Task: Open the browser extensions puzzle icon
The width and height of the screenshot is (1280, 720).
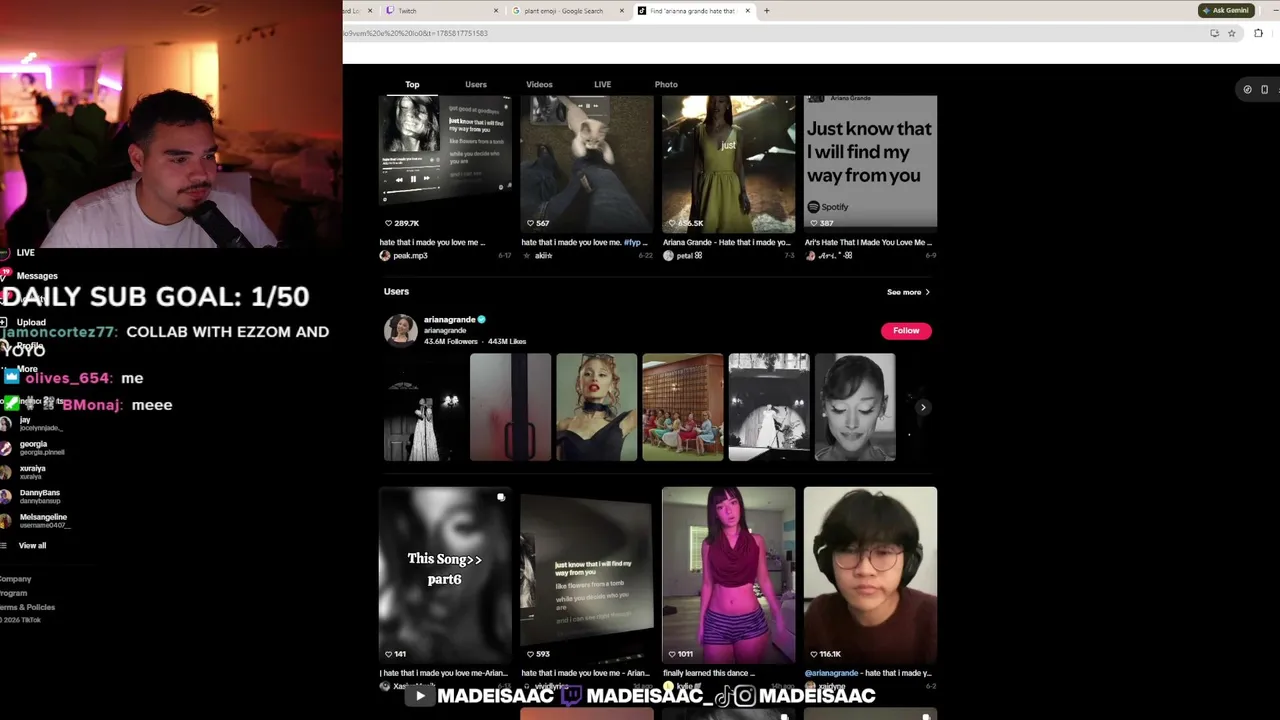Action: pyautogui.click(x=1258, y=33)
